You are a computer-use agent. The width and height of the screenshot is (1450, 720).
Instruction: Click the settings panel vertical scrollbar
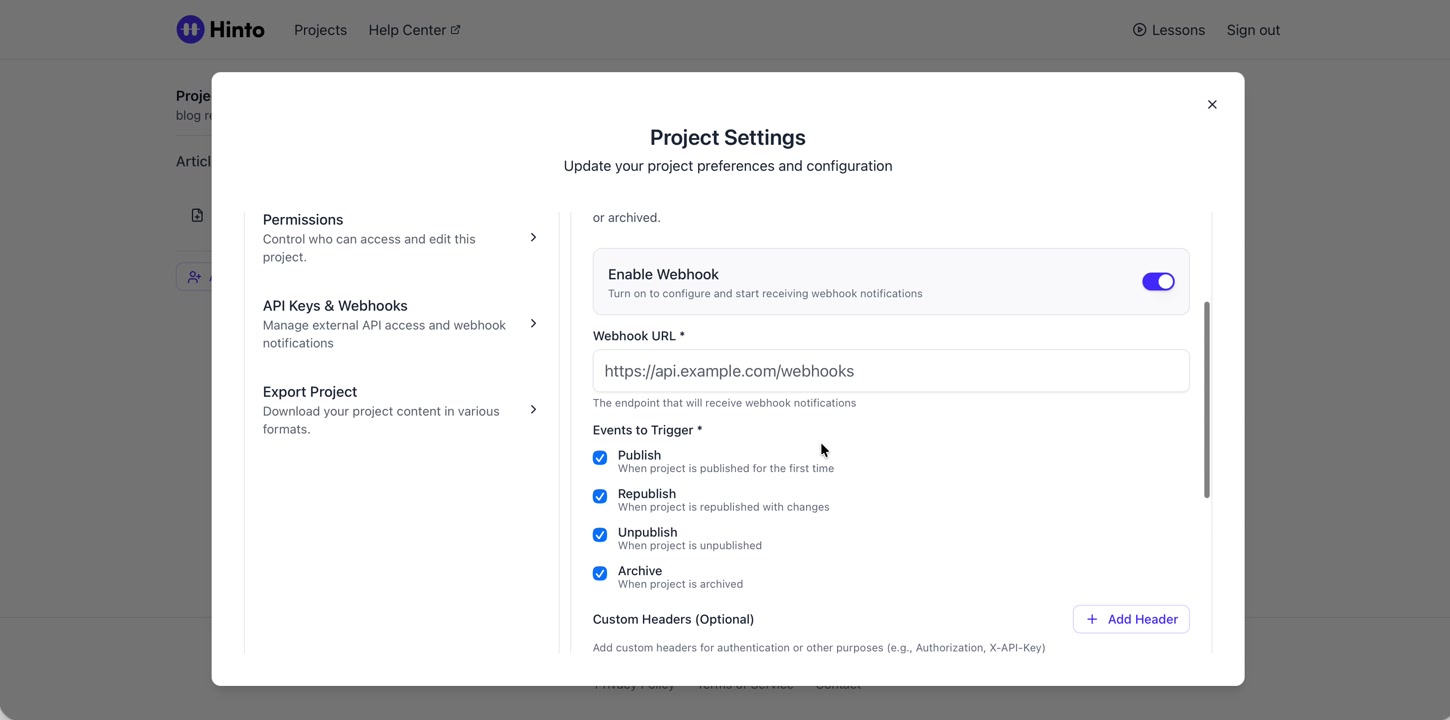pos(1207,400)
